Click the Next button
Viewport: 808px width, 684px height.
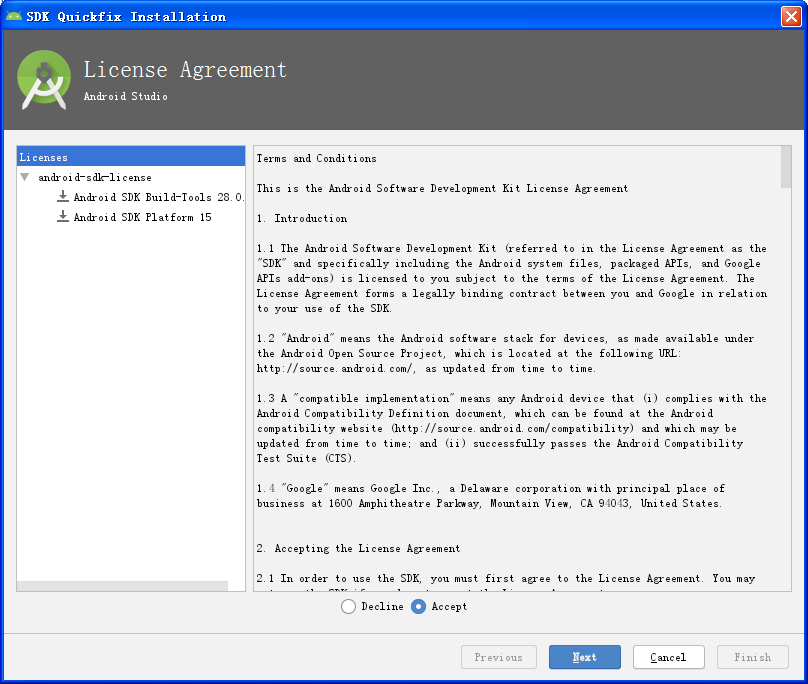[585, 657]
